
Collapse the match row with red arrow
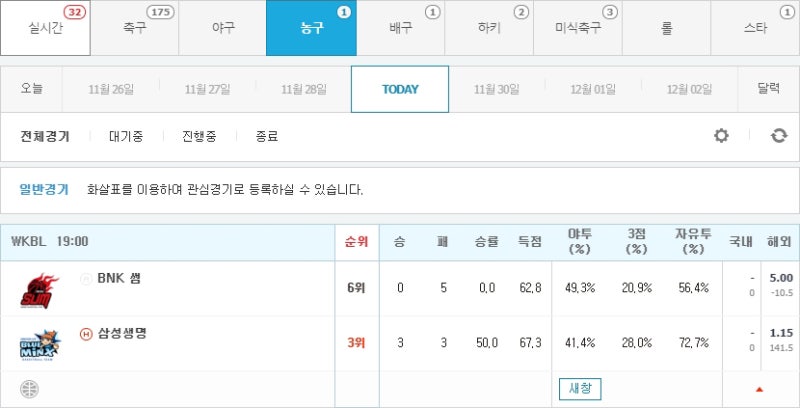(759, 388)
